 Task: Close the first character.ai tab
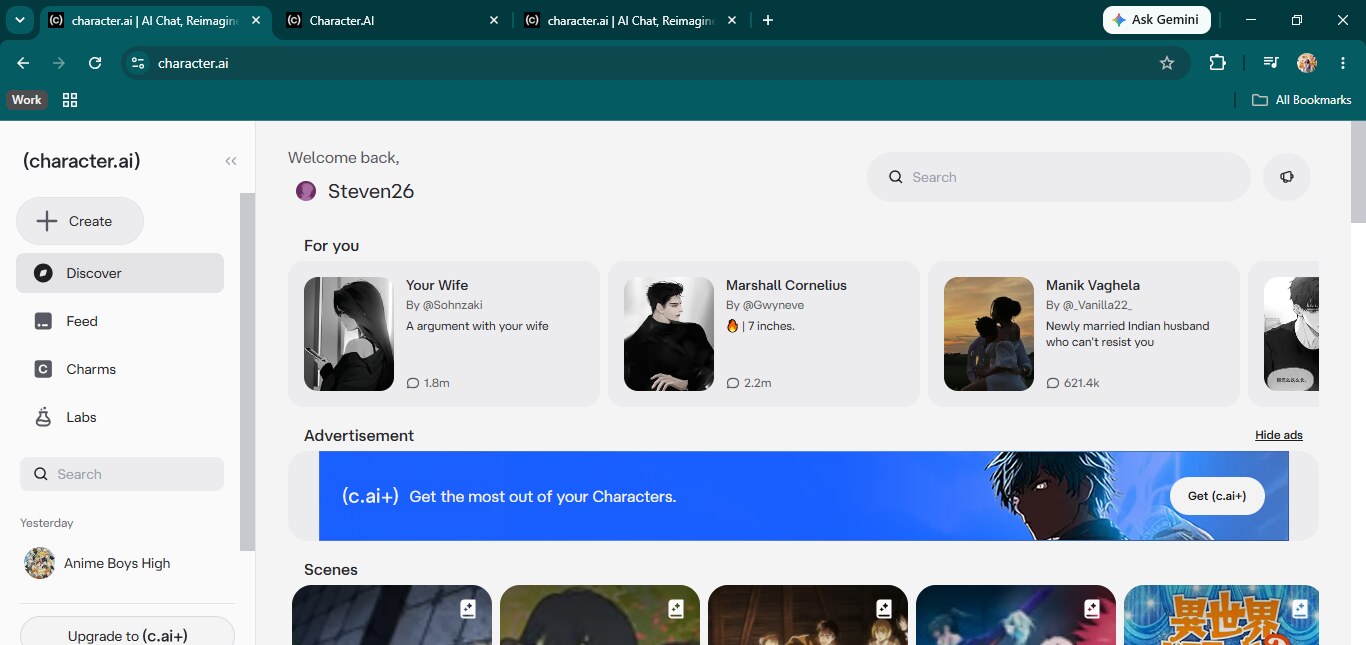coord(255,20)
